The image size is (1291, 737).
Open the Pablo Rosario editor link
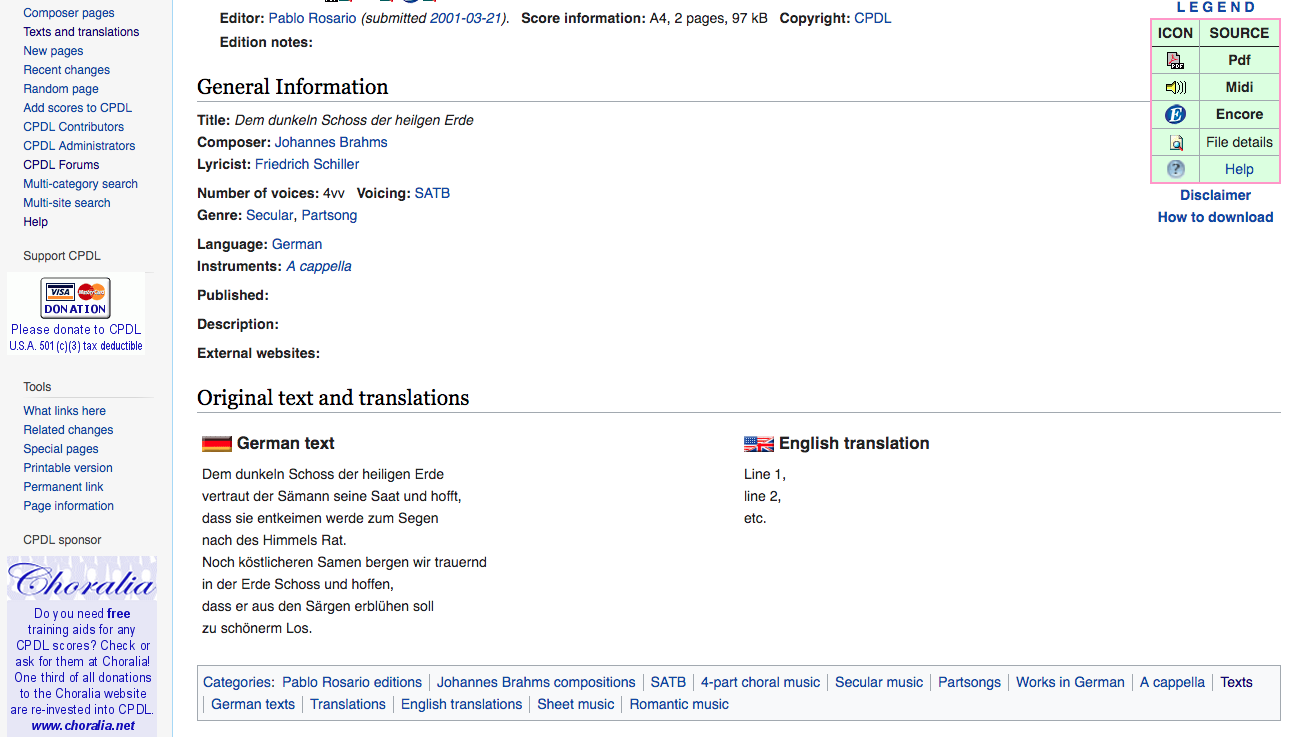[x=312, y=18]
